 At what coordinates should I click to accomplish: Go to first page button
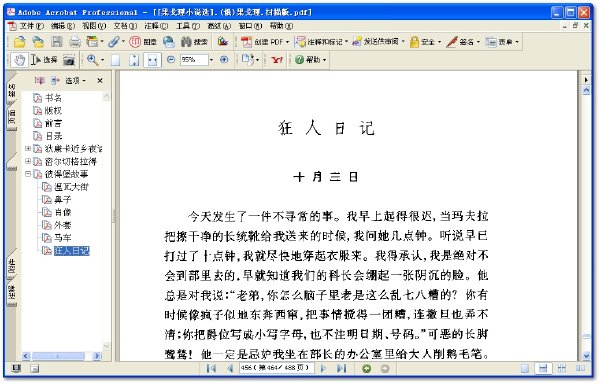point(211,368)
